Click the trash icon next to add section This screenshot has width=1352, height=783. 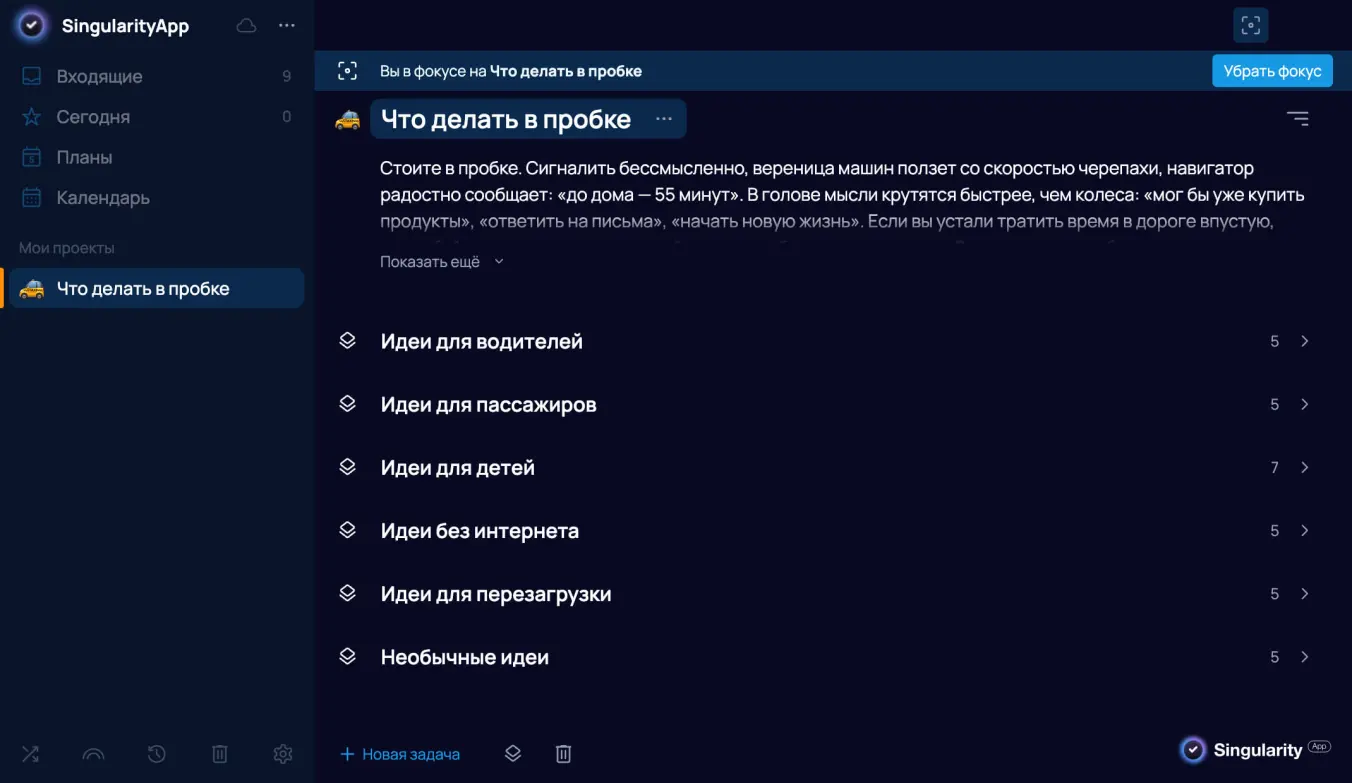[x=563, y=753]
